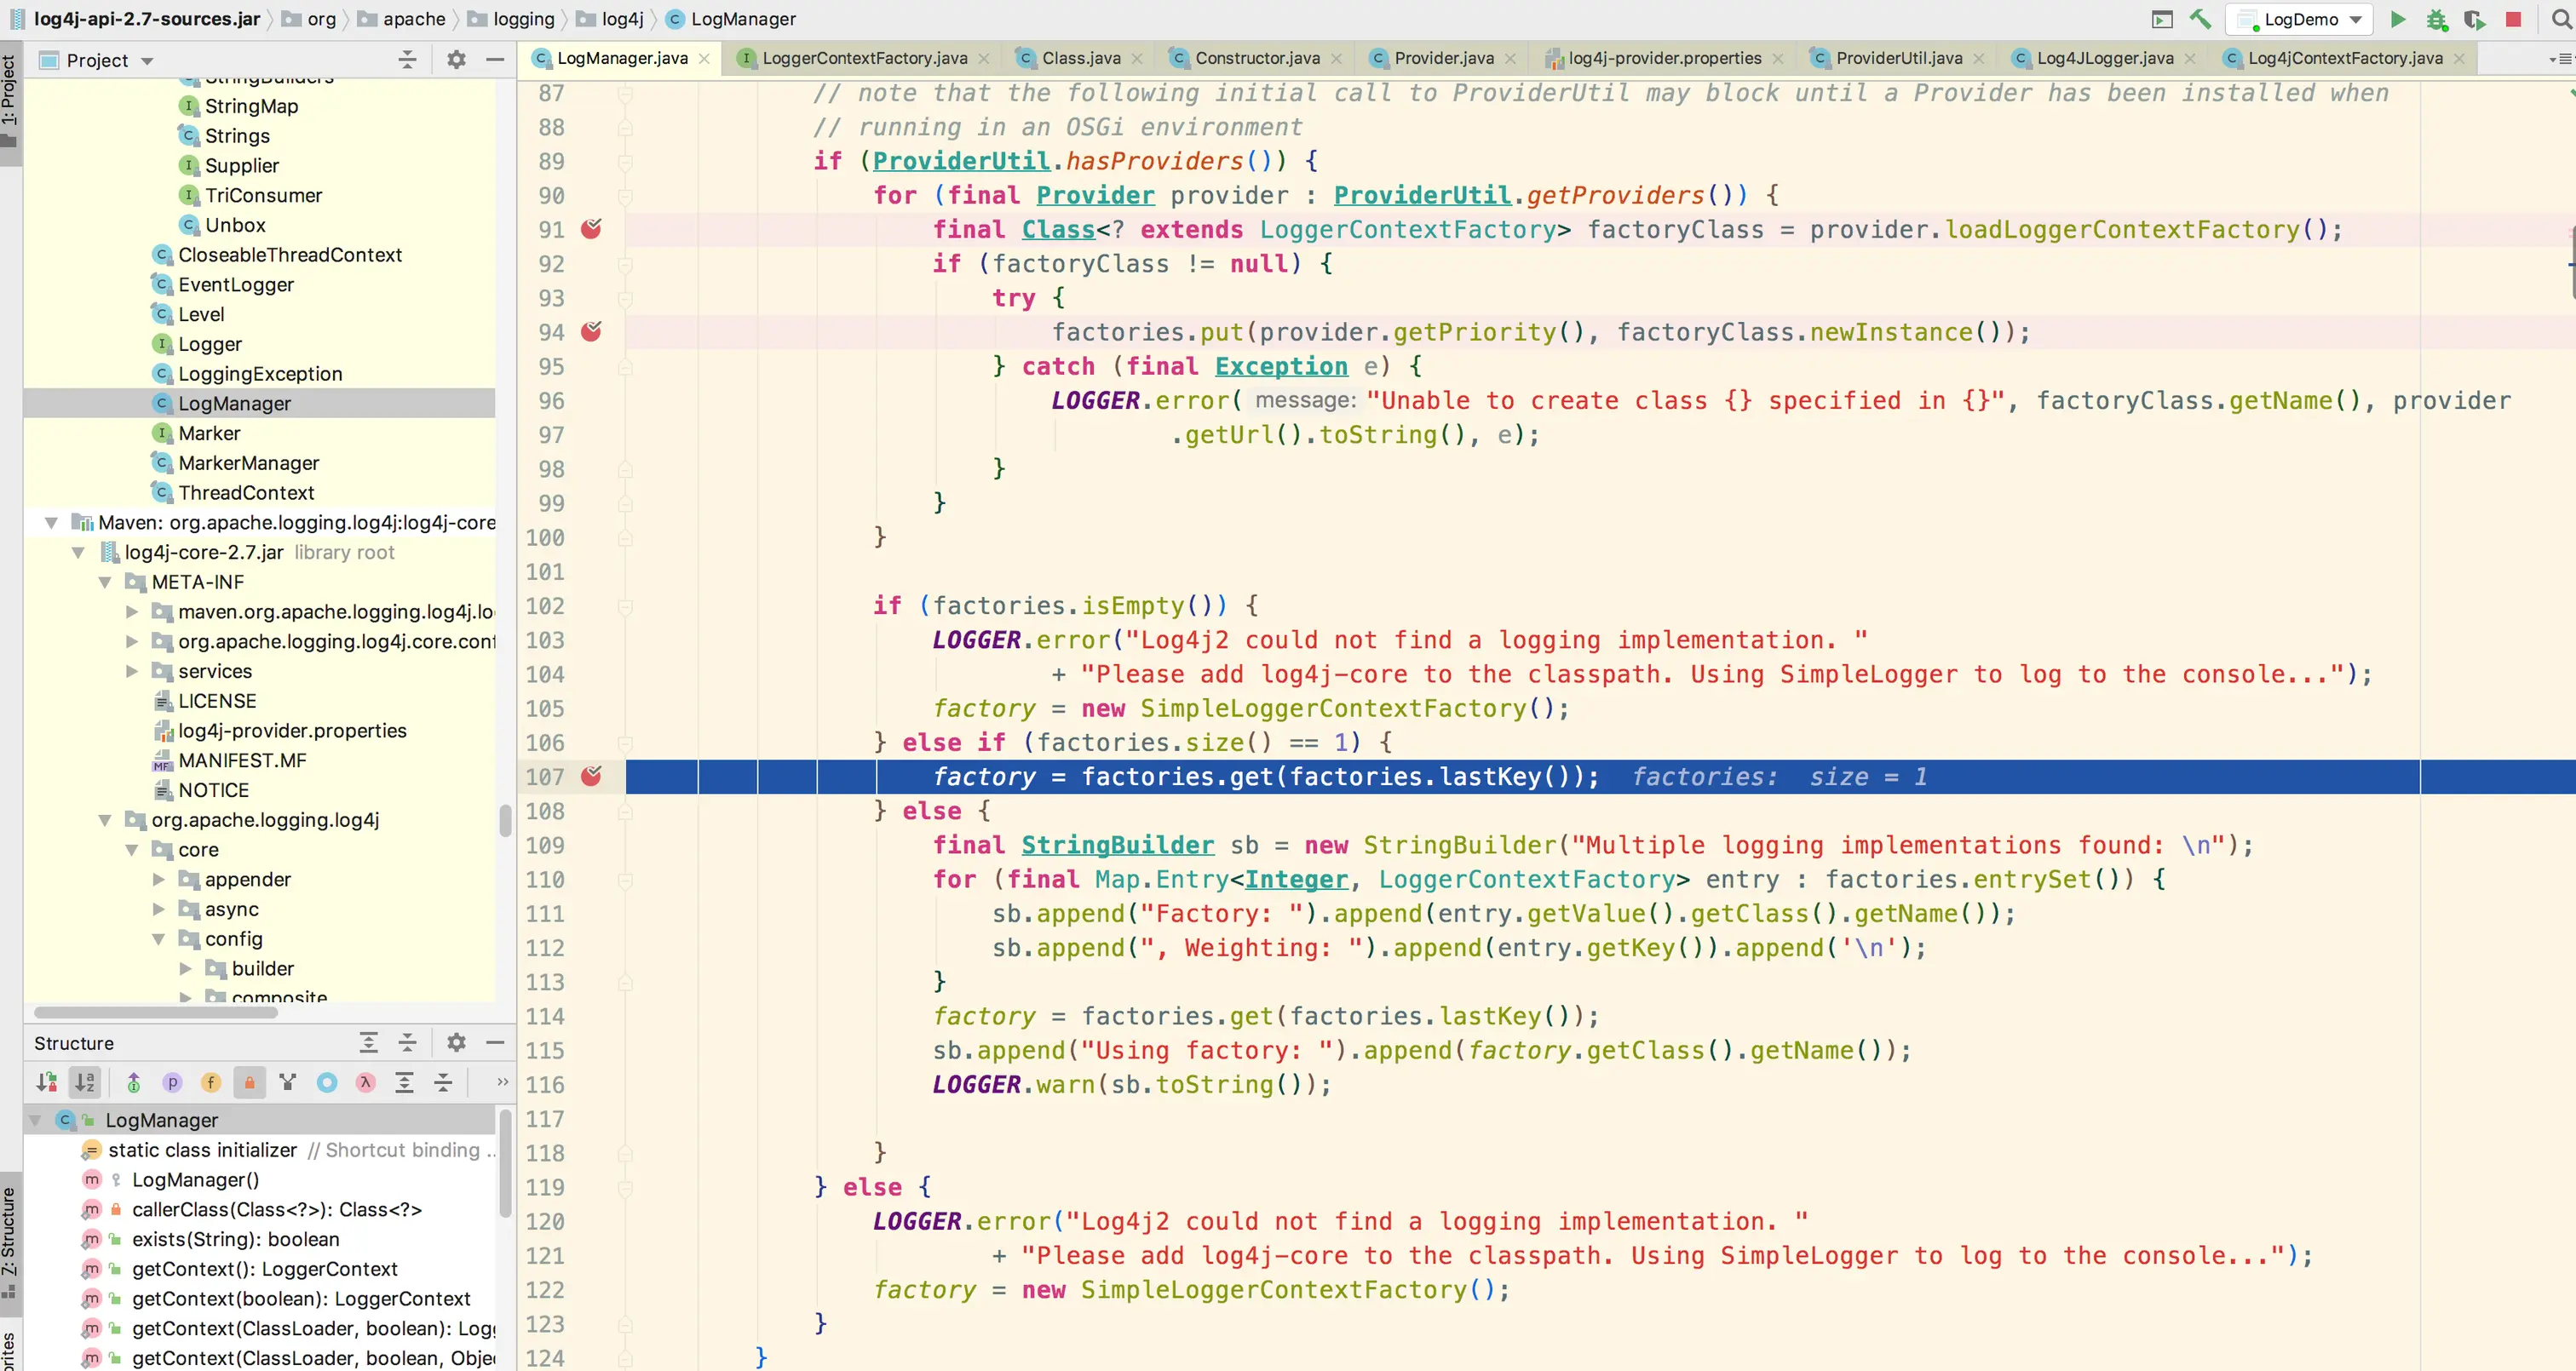Hide the Structure tool window
2576x1371 pixels.
coord(494,1042)
